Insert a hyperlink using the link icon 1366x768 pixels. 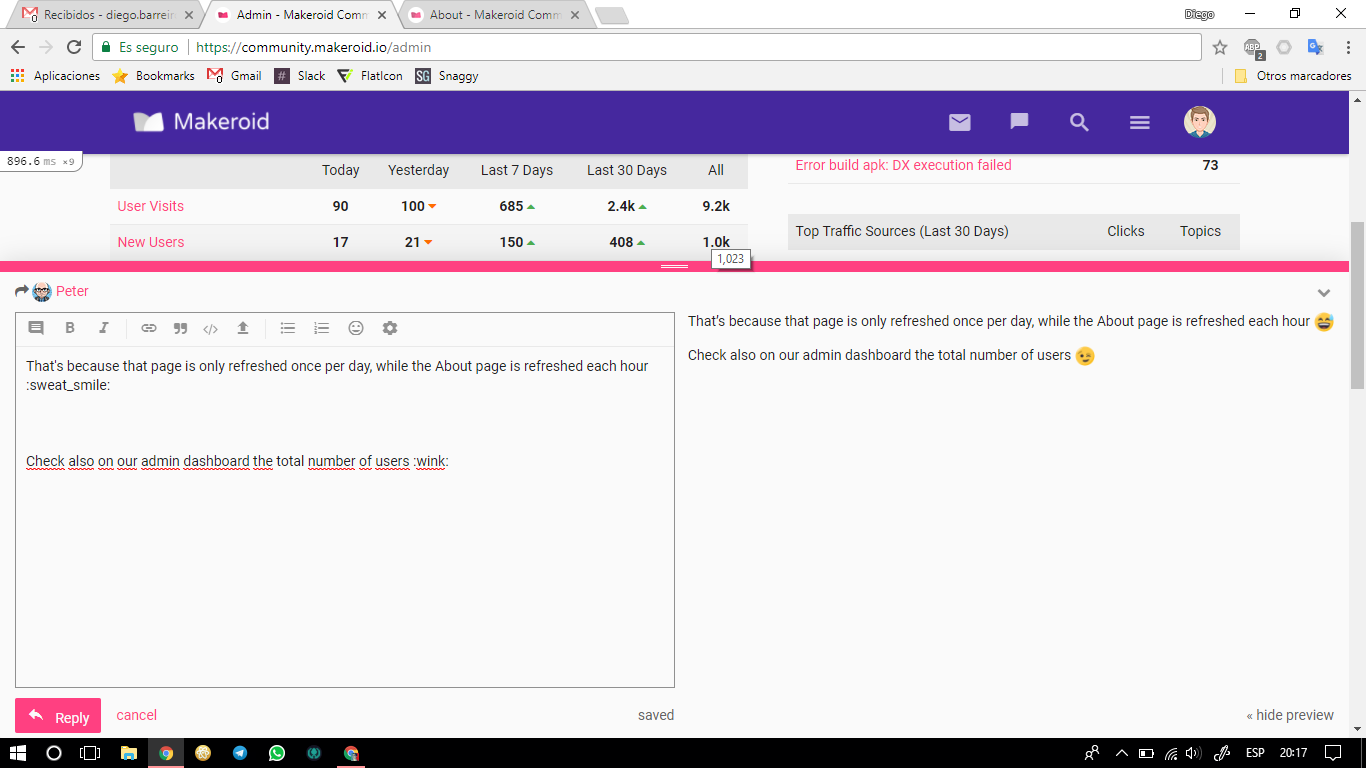(149, 328)
